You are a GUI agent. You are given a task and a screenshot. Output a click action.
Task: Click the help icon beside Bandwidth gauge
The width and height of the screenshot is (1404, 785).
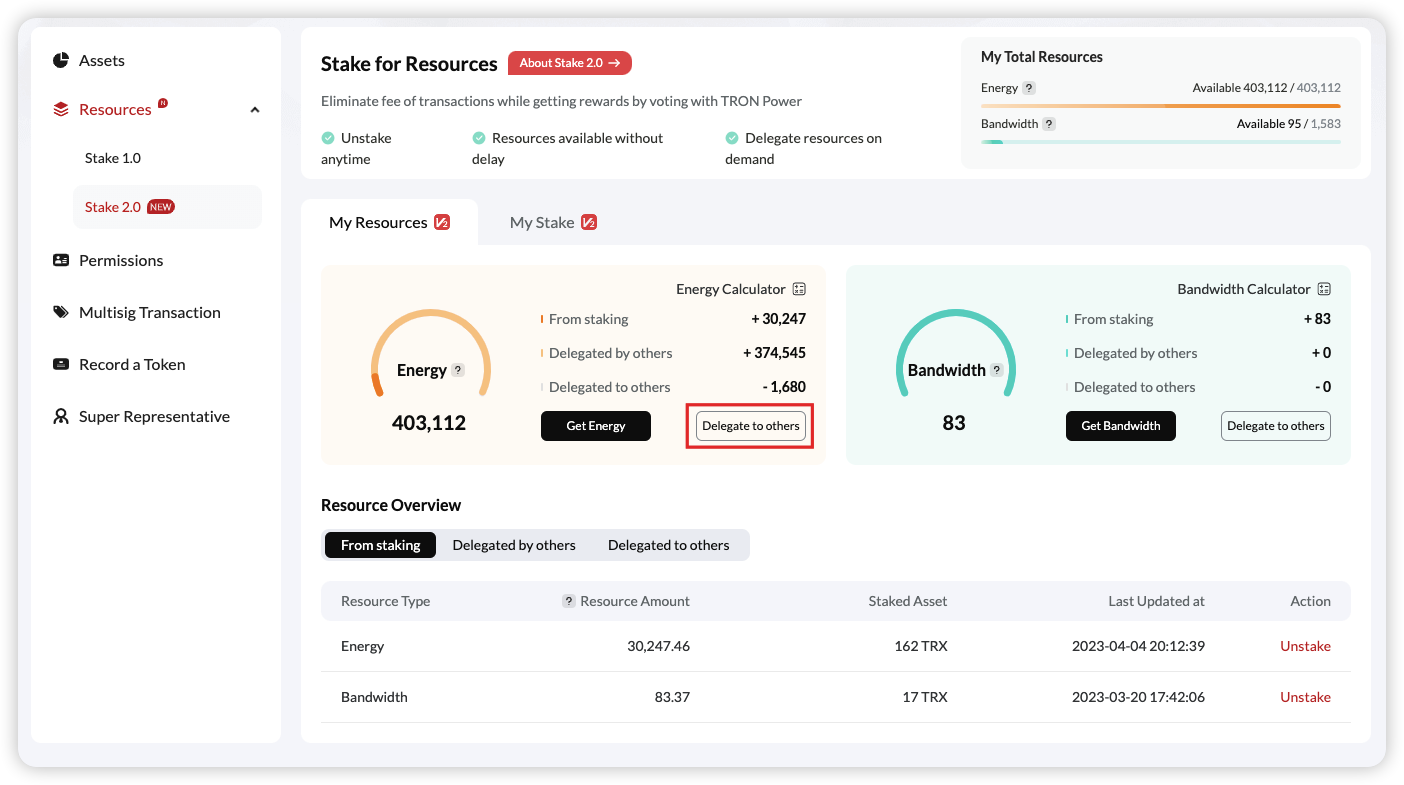pyautogui.click(x=996, y=370)
